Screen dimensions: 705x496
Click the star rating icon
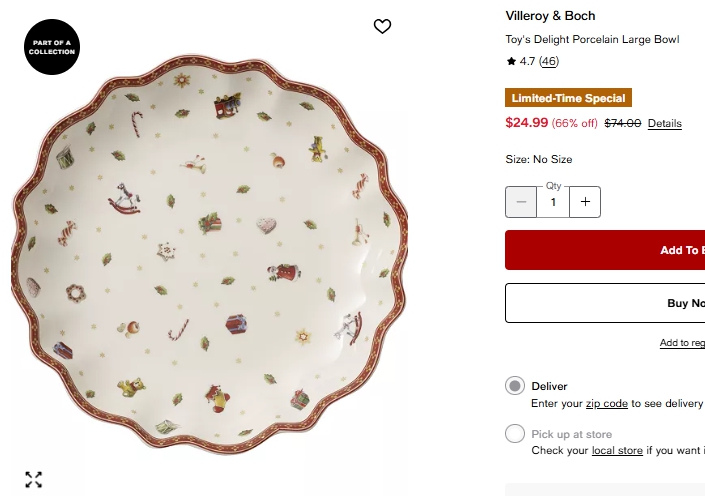coord(512,62)
